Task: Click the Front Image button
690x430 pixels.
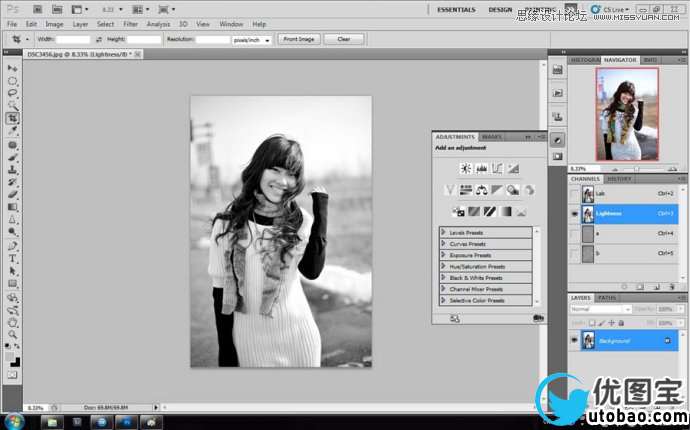Action: pyautogui.click(x=299, y=39)
